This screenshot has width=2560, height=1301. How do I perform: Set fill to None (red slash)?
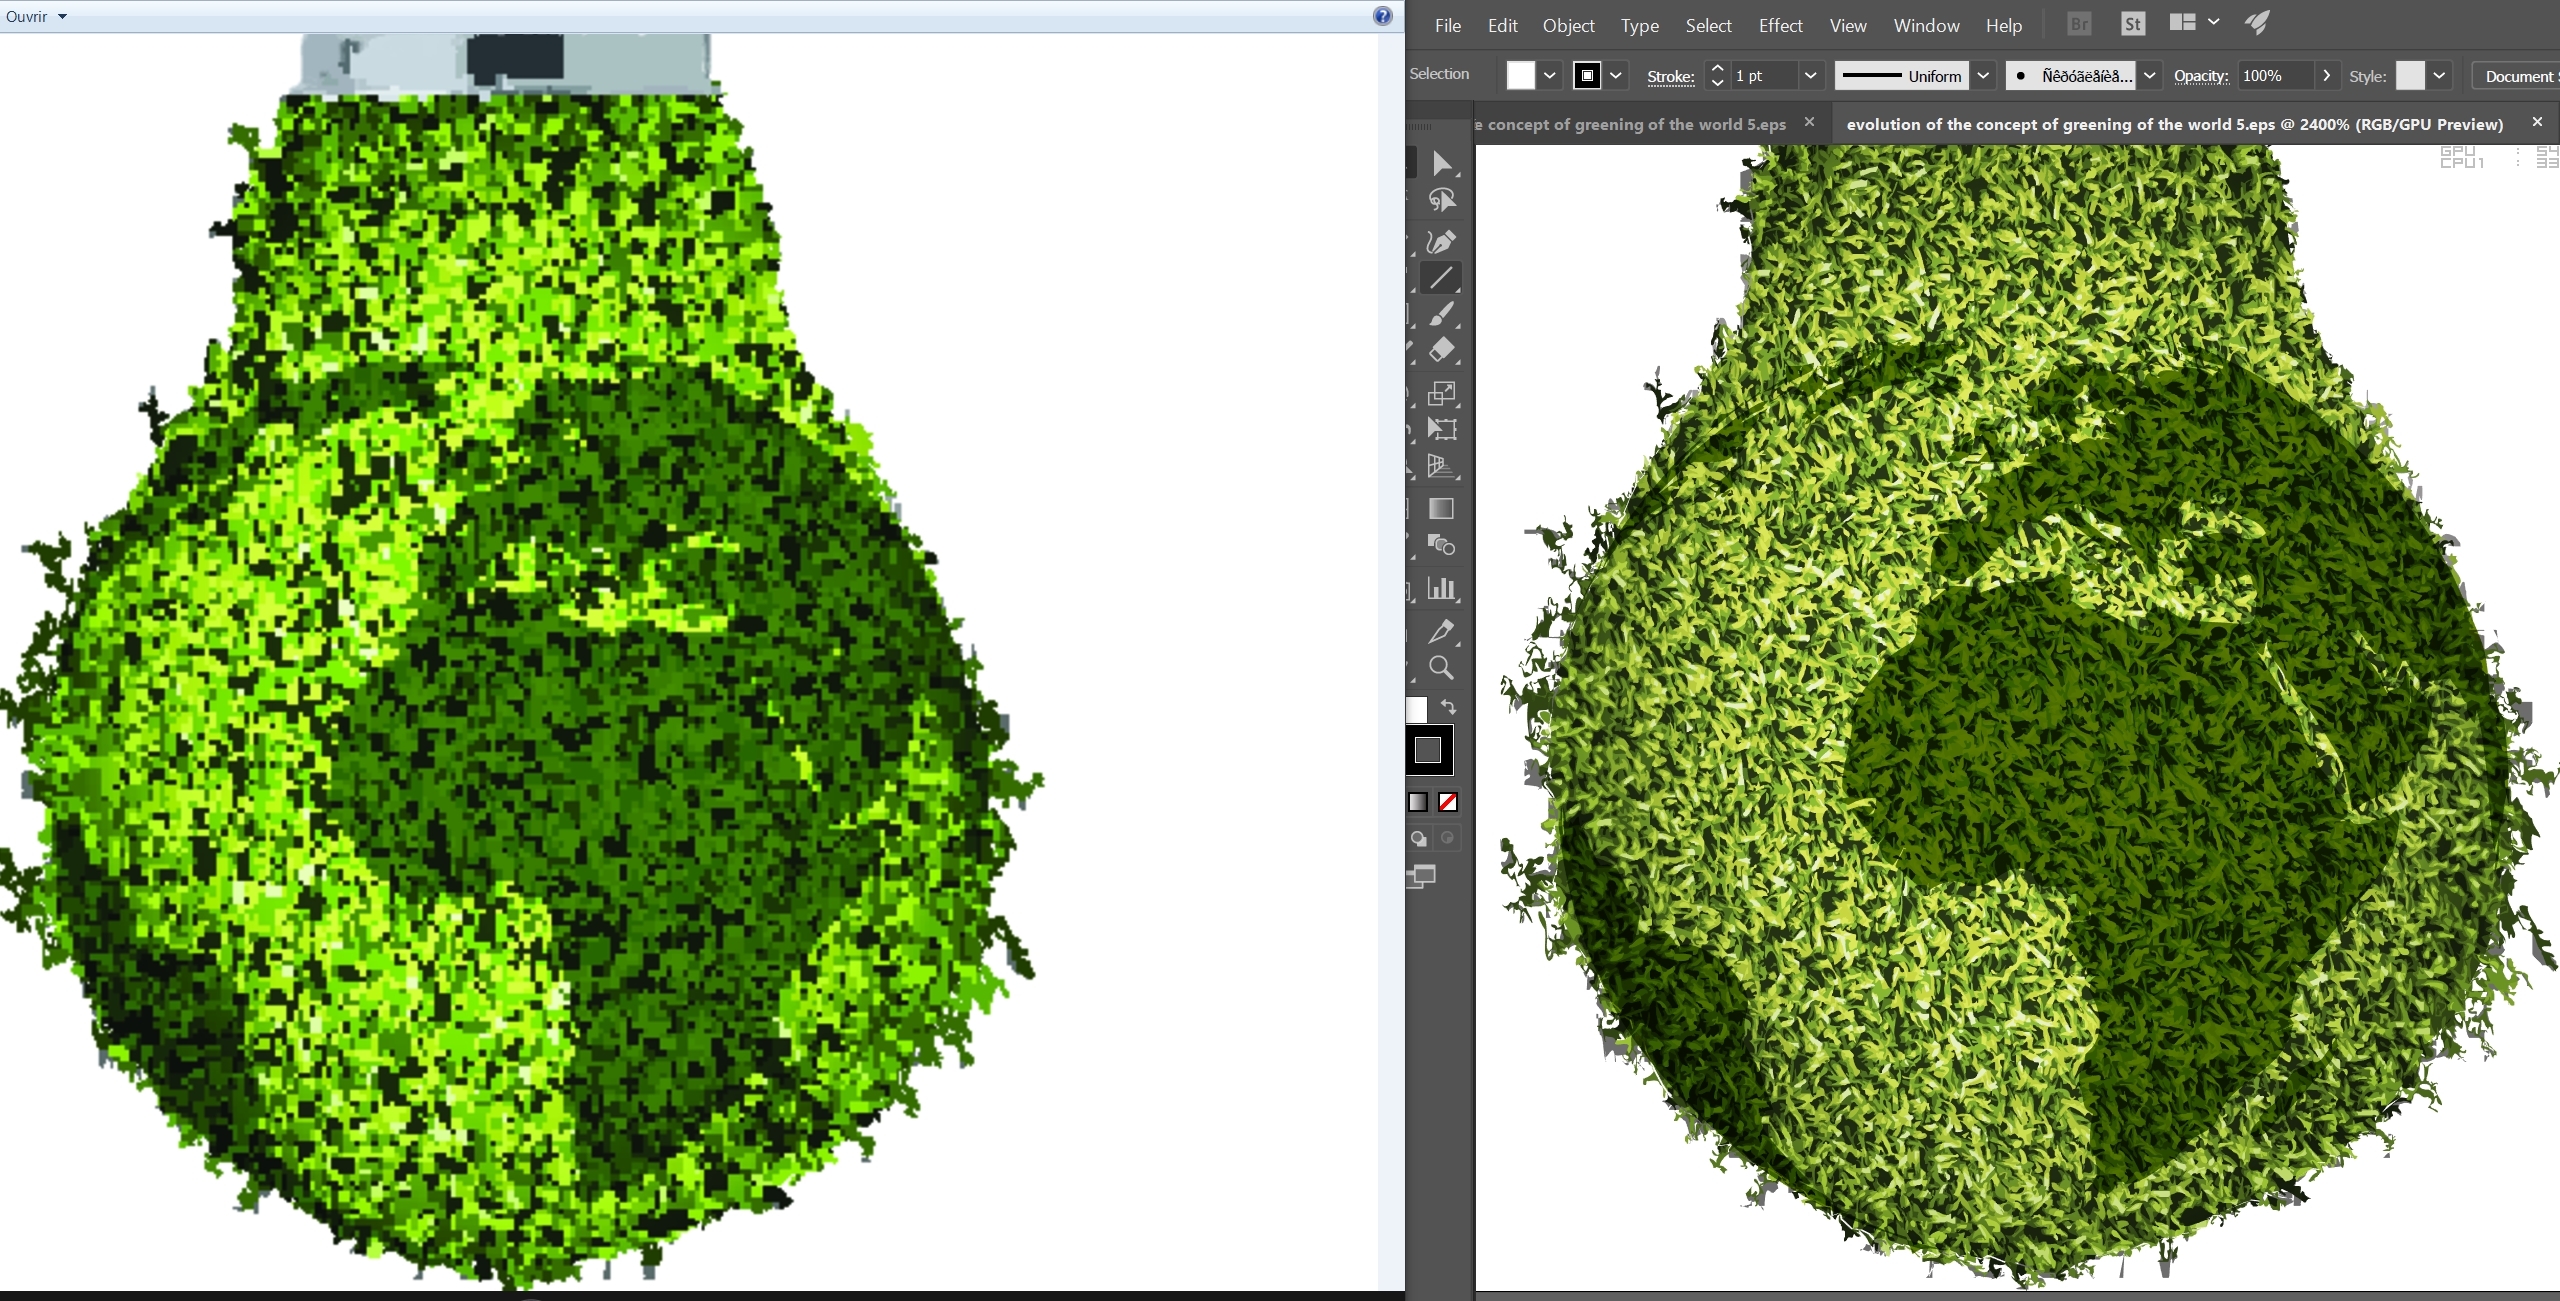[x=1448, y=802]
